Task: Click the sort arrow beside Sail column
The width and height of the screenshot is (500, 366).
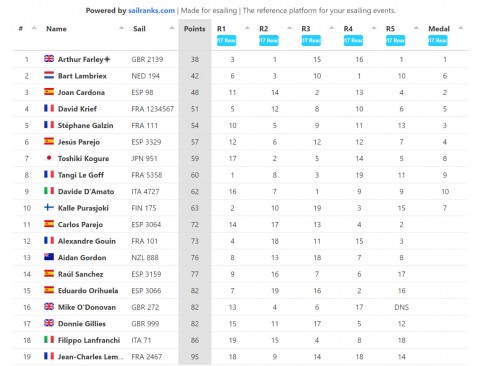Action: (x=172, y=28)
